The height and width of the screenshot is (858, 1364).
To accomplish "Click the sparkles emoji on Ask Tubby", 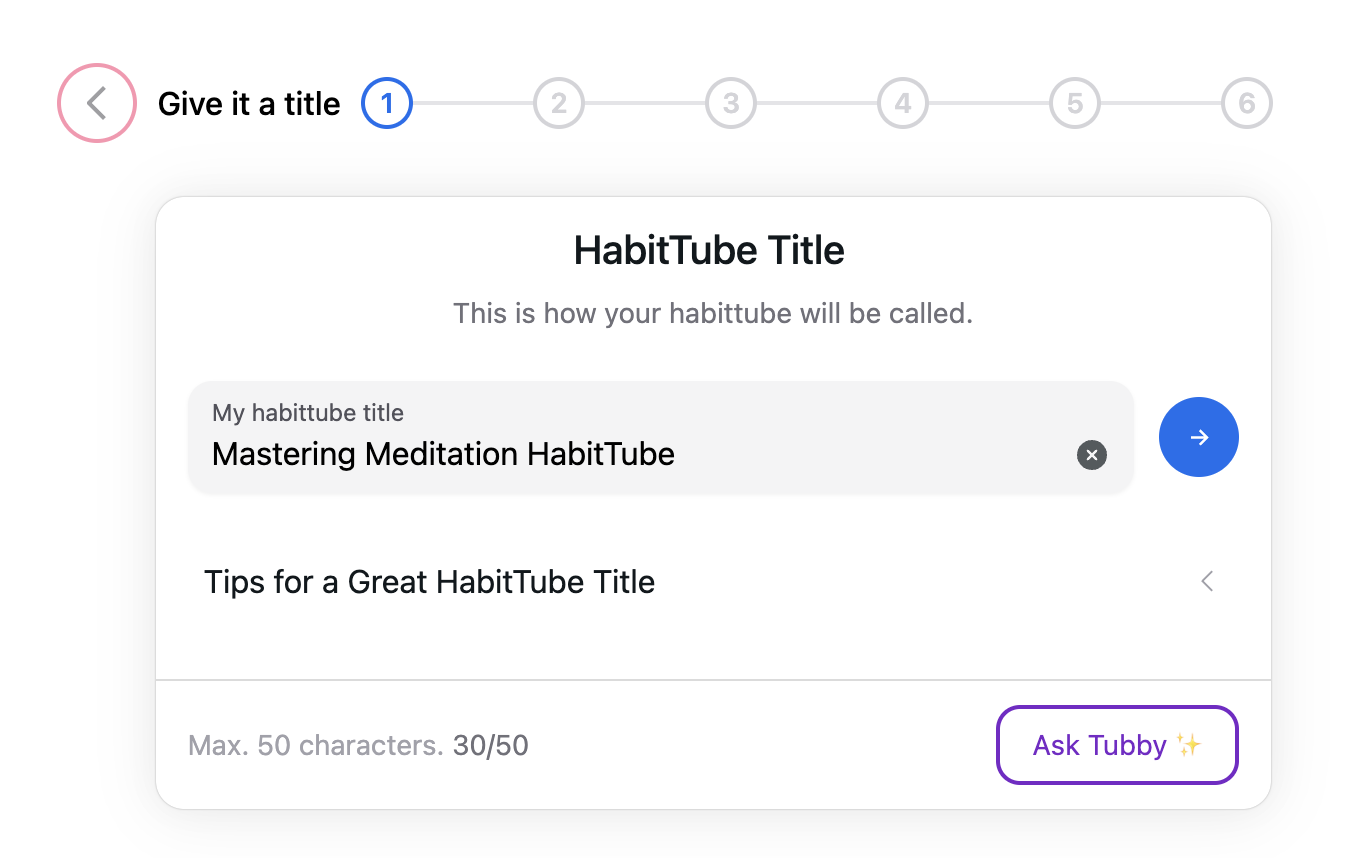I will pos(1188,745).
